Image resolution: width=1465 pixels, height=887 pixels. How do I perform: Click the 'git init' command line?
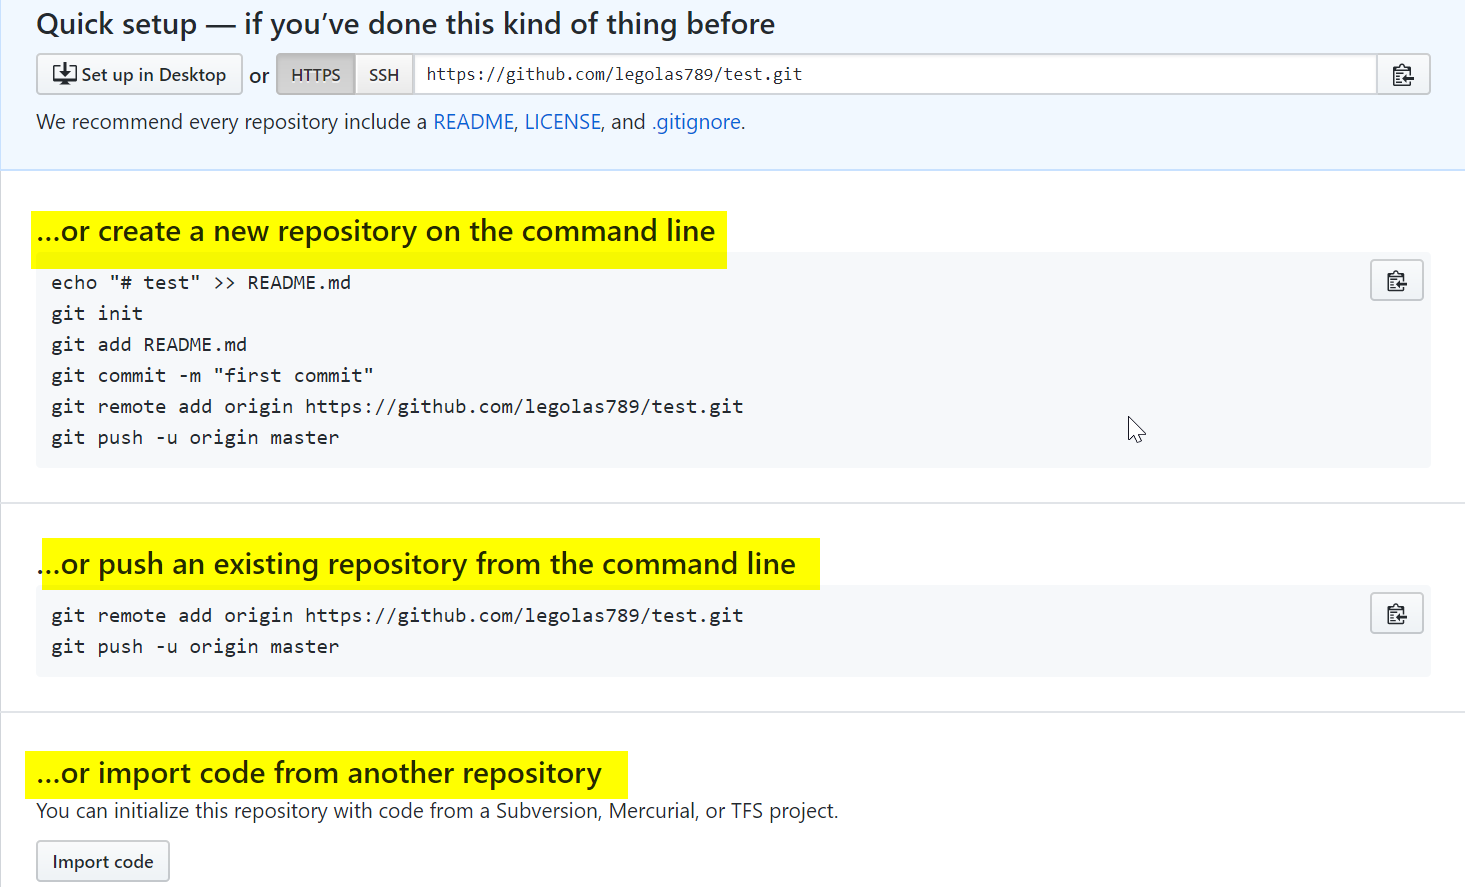(97, 314)
